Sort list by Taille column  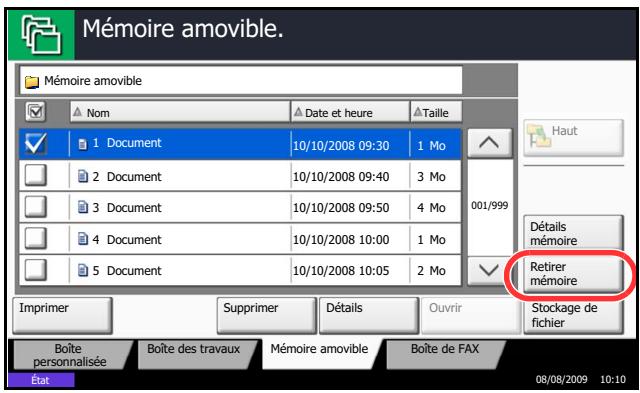436,112
